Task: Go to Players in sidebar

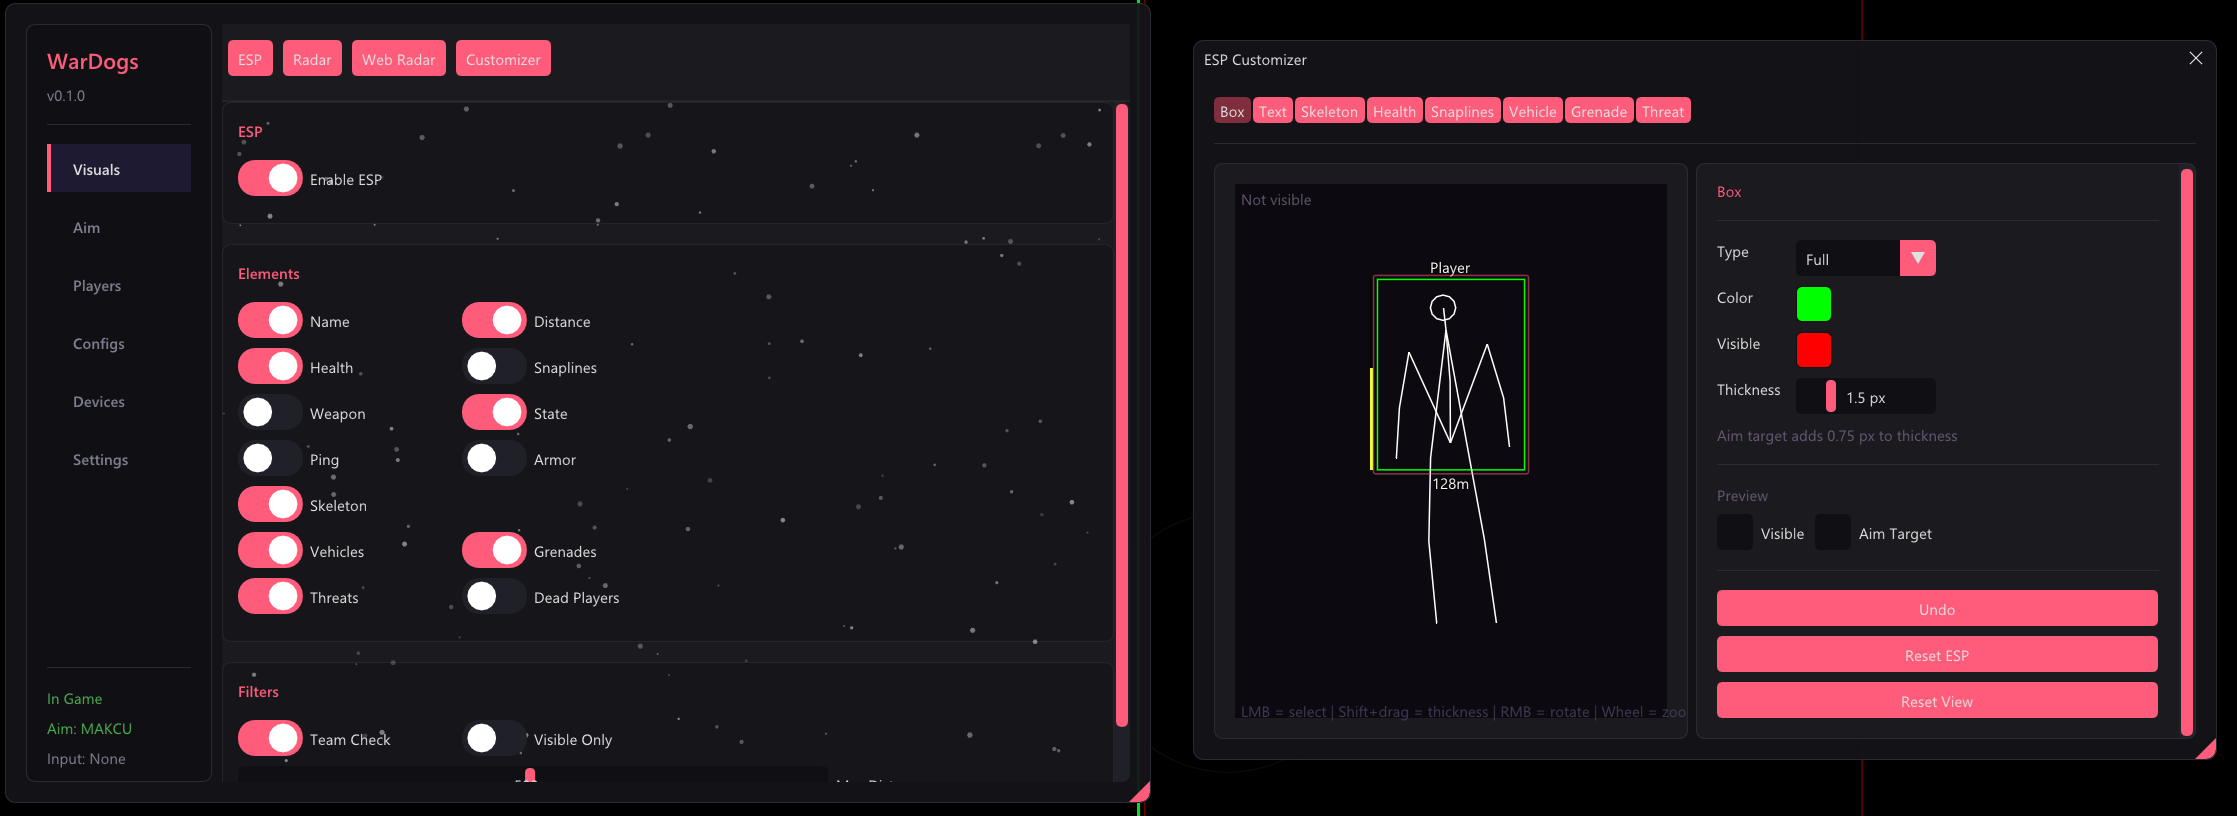Action: [x=119, y=285]
